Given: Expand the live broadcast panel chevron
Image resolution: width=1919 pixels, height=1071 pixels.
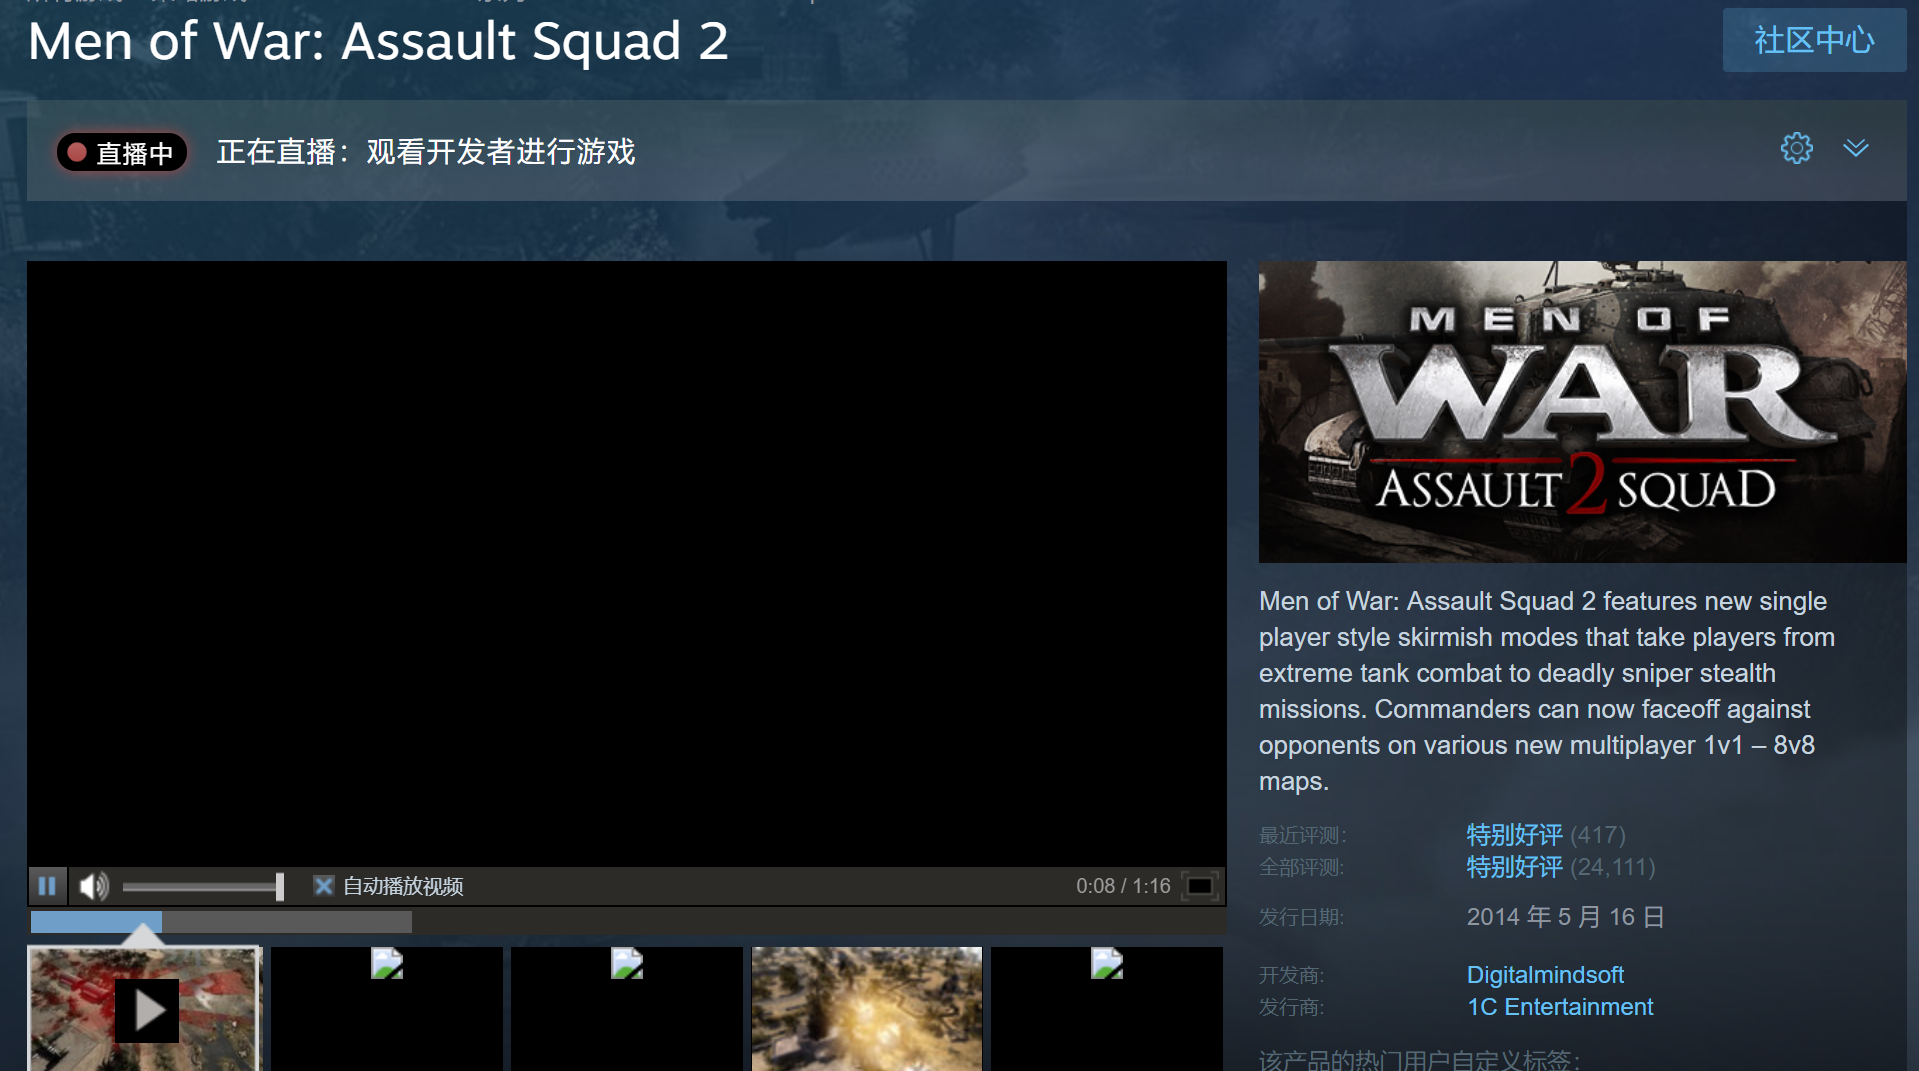Looking at the screenshot, I should [1856, 148].
